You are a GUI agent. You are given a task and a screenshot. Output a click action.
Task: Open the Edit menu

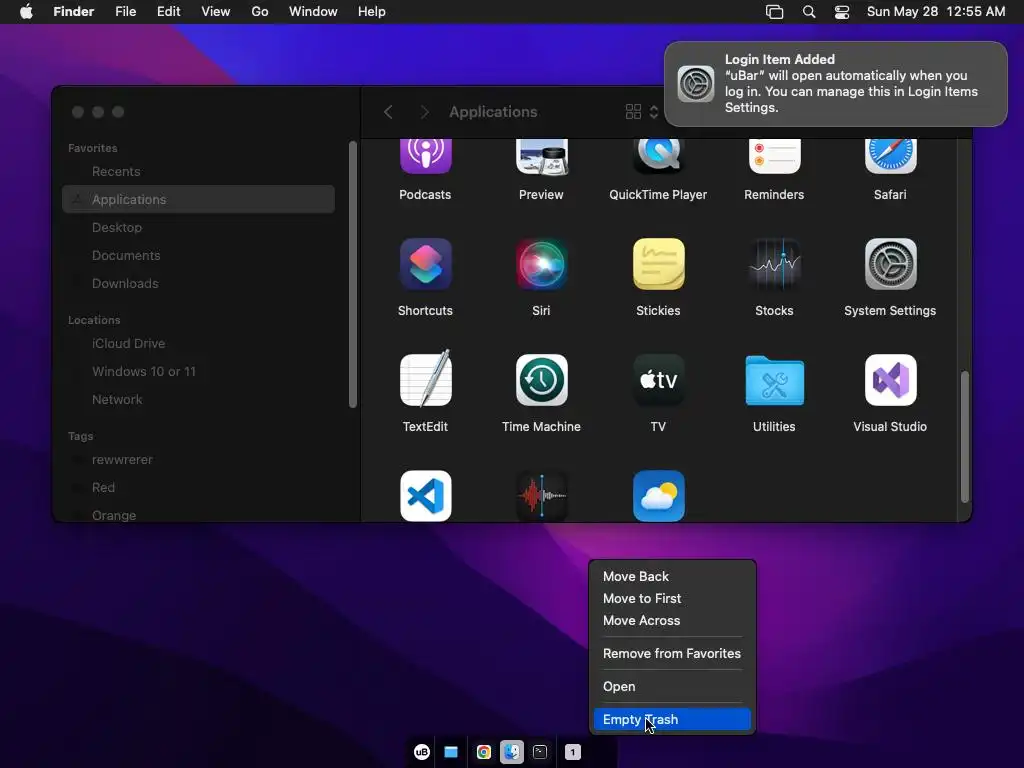pos(168,12)
